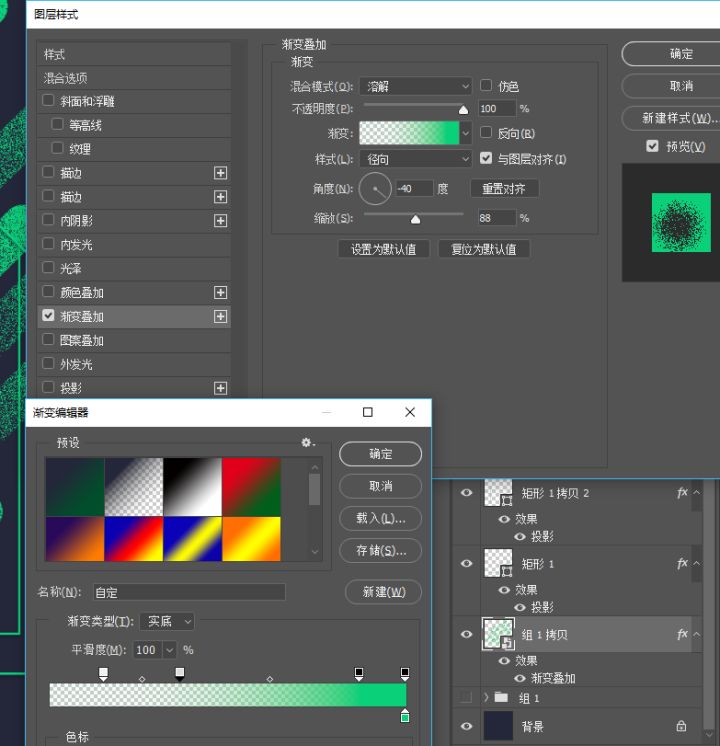Image resolution: width=720 pixels, height=746 pixels.
Task: Click the green color stop under gradient bar
Action: (x=404, y=715)
